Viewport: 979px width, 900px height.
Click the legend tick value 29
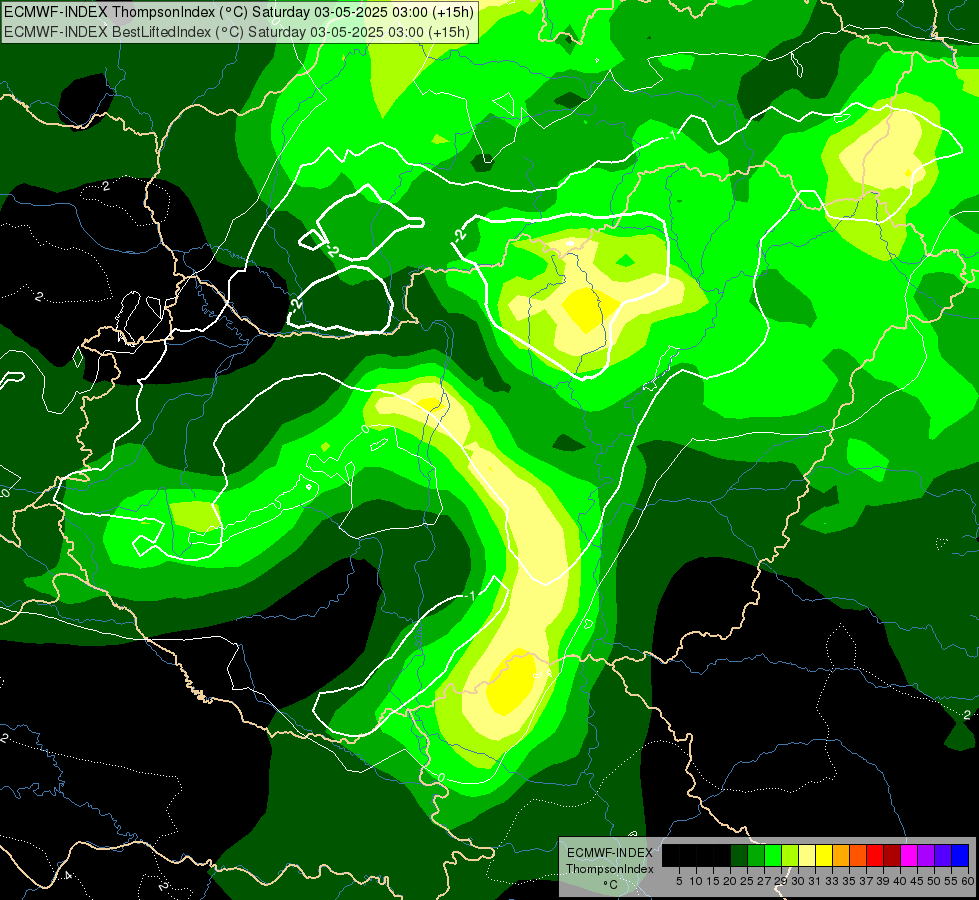click(781, 881)
